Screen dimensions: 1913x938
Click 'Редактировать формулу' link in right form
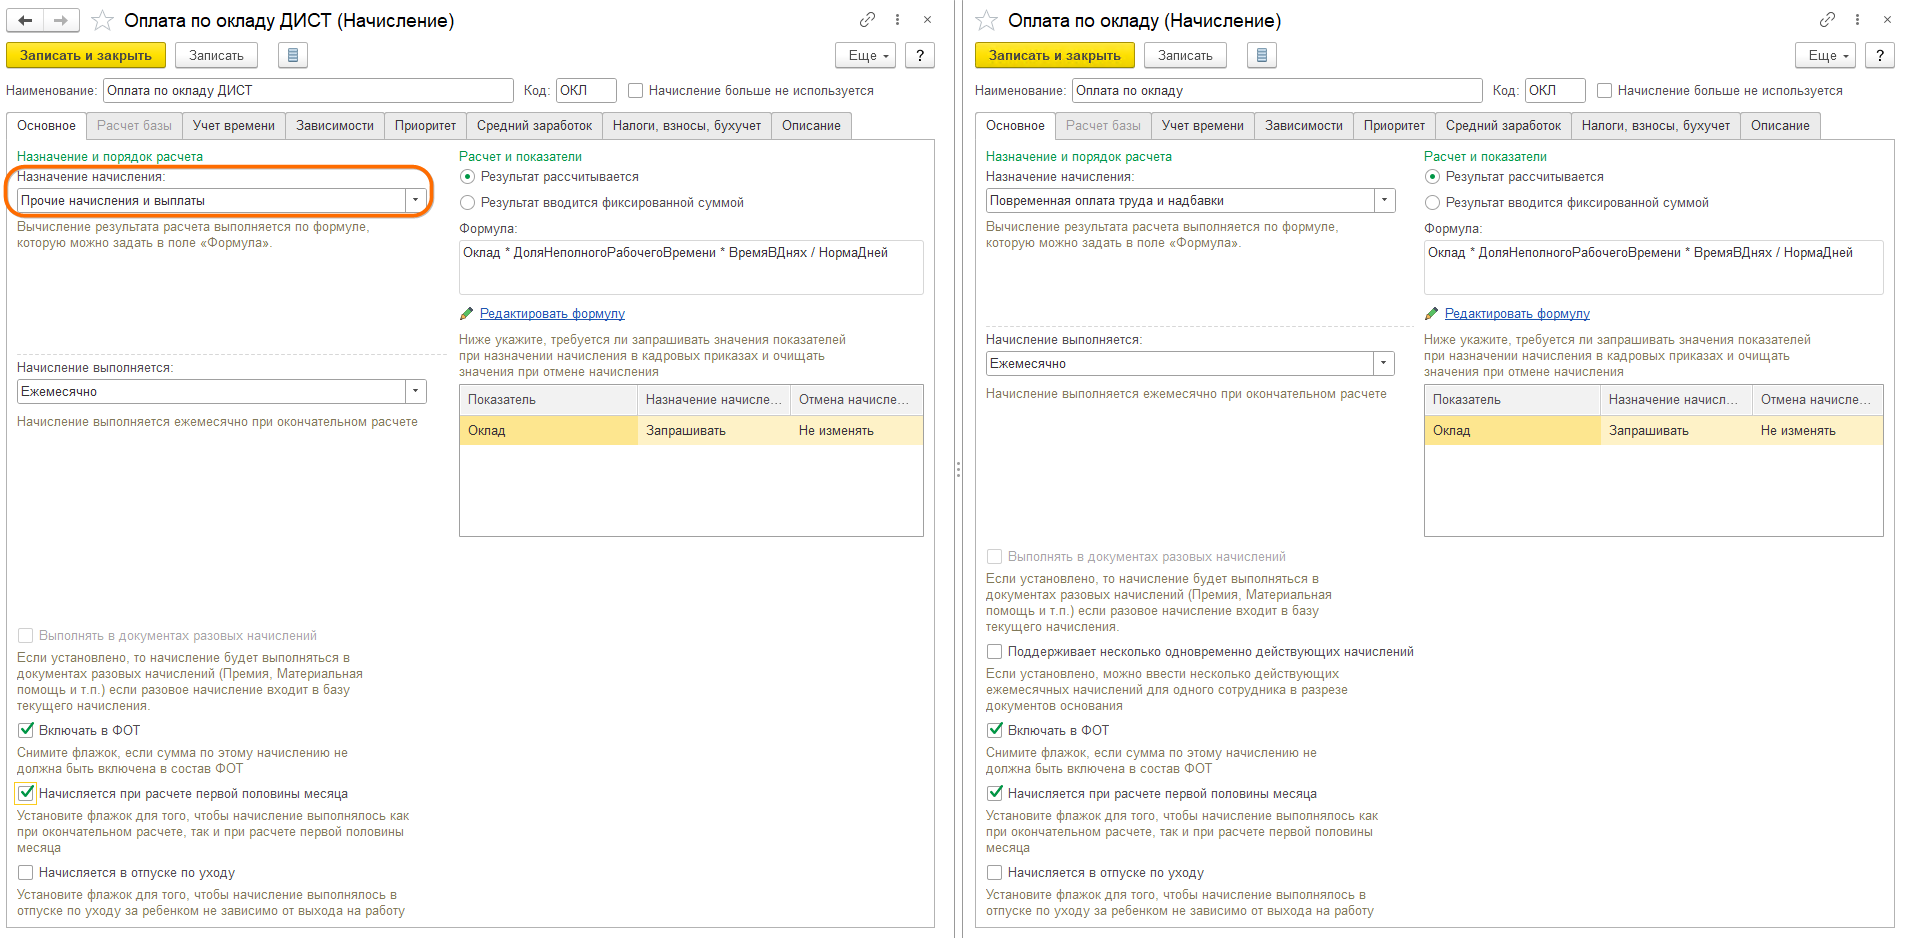pos(1516,314)
